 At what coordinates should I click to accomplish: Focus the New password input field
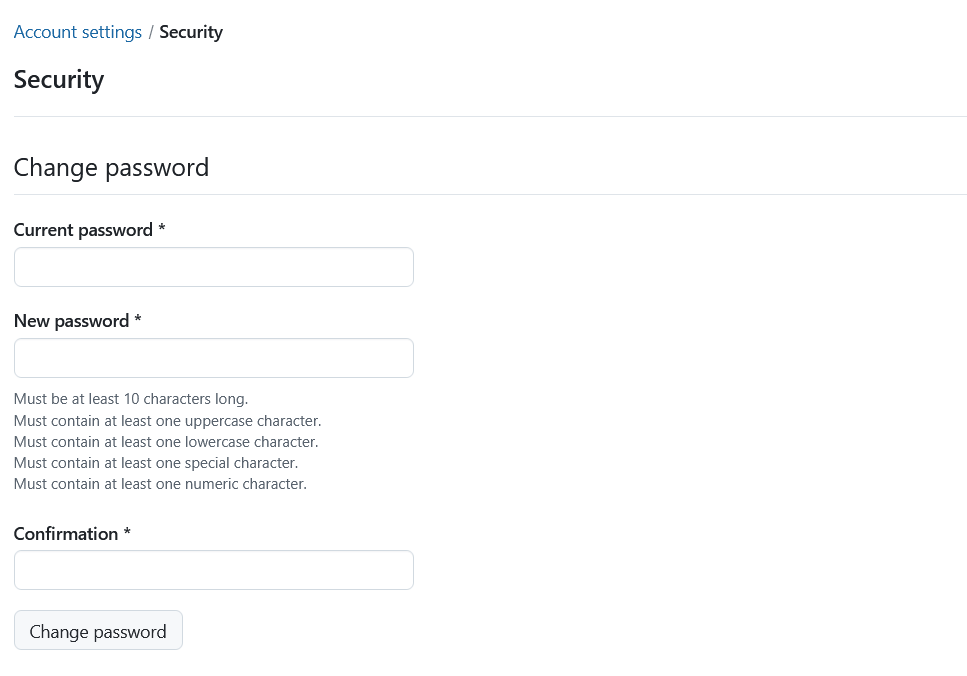click(x=214, y=358)
